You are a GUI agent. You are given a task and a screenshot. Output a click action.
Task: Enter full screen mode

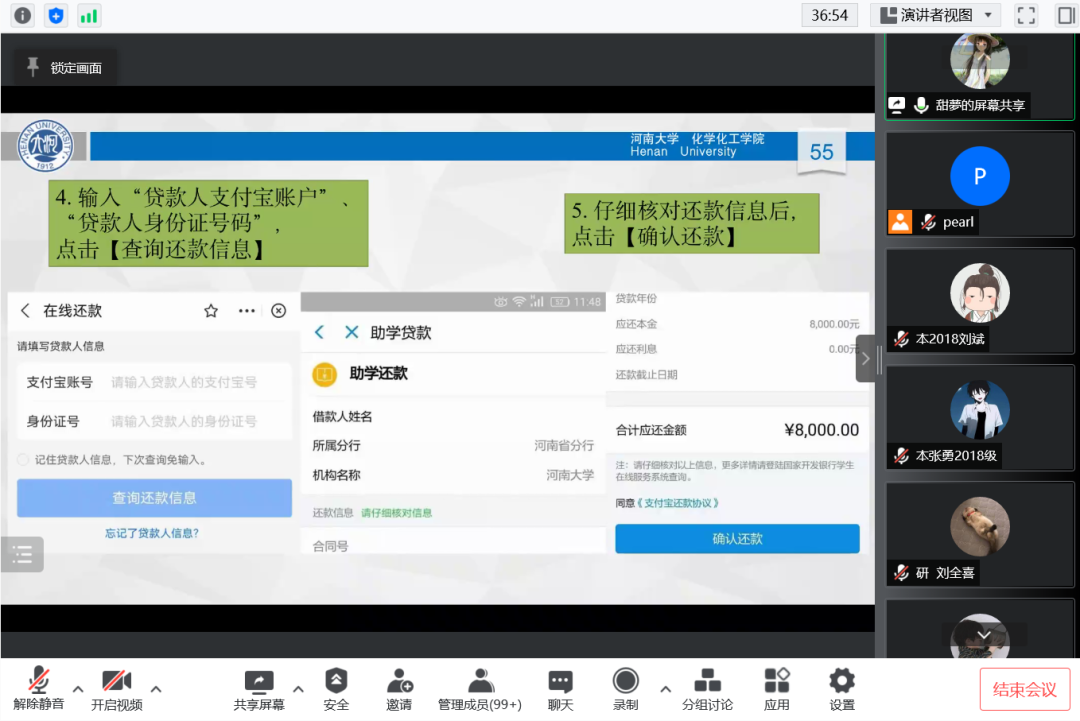[x=1026, y=15]
